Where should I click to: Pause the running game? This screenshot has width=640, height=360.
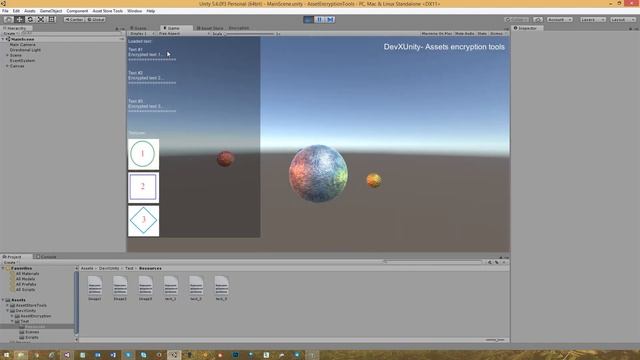pyautogui.click(x=319, y=19)
